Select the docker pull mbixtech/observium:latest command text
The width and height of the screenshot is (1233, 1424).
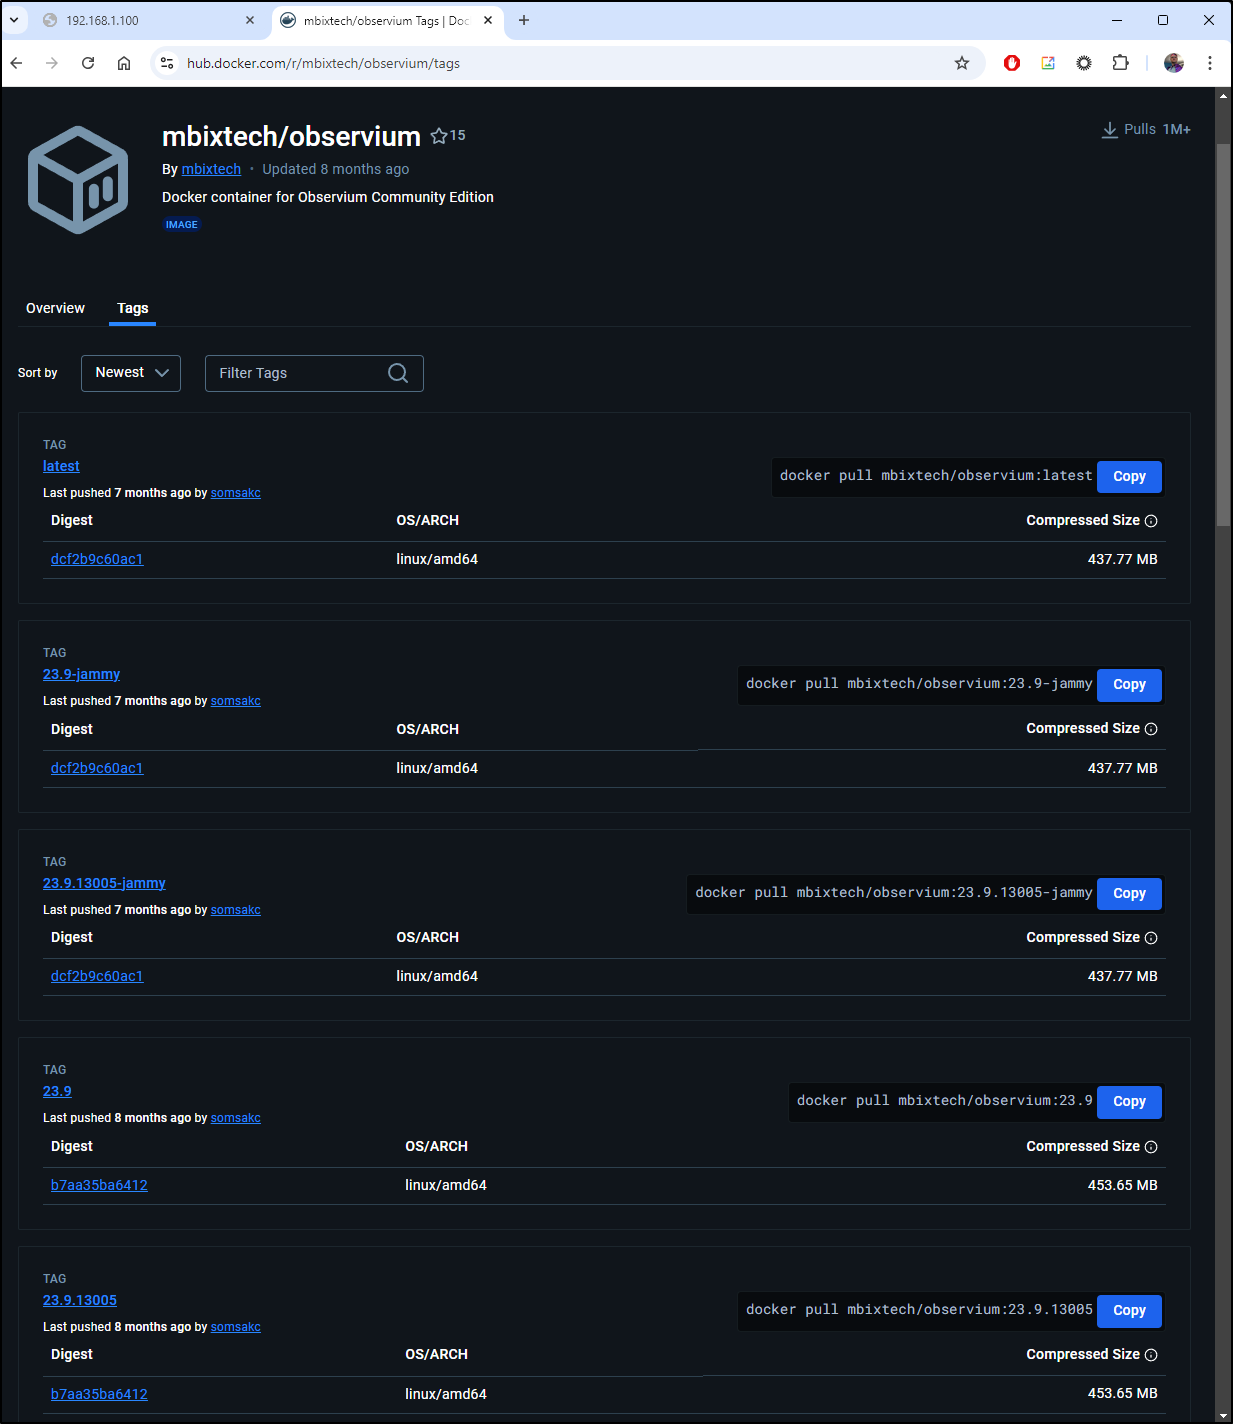936,476
